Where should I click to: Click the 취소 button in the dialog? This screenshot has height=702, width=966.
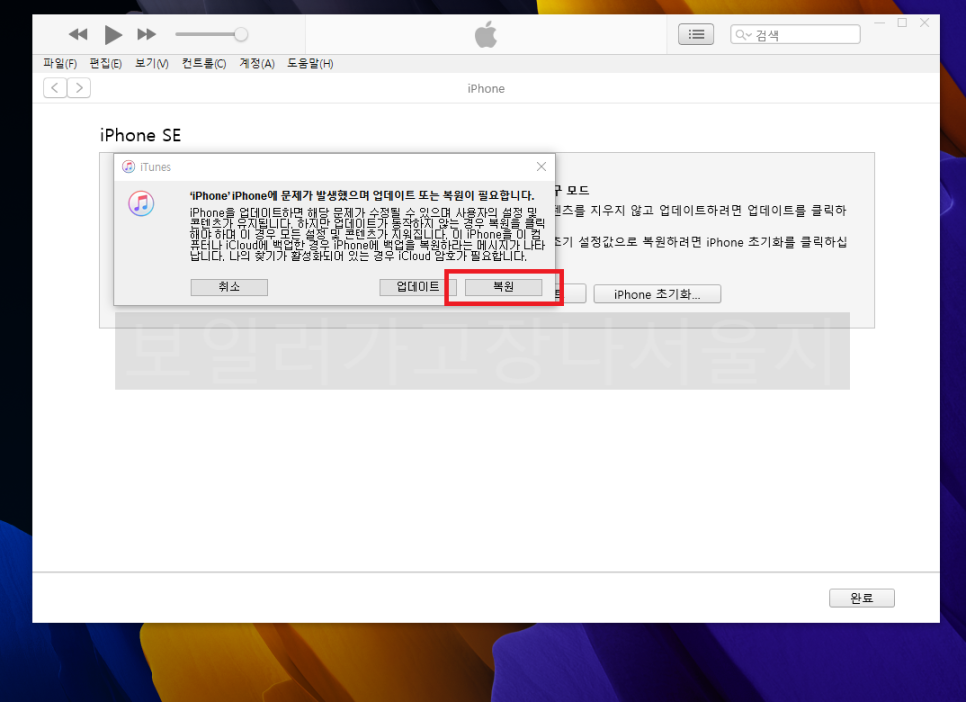tap(229, 287)
